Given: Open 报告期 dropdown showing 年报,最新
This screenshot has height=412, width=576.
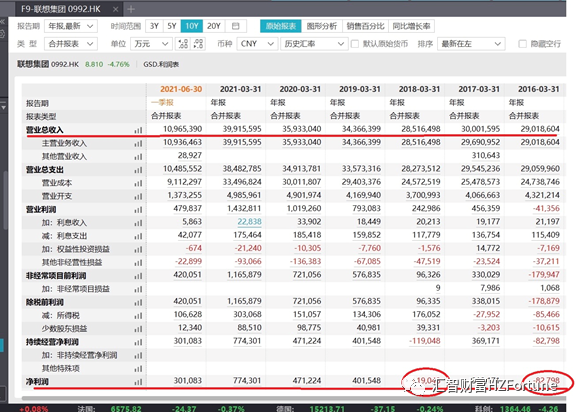Looking at the screenshot, I should (71, 26).
